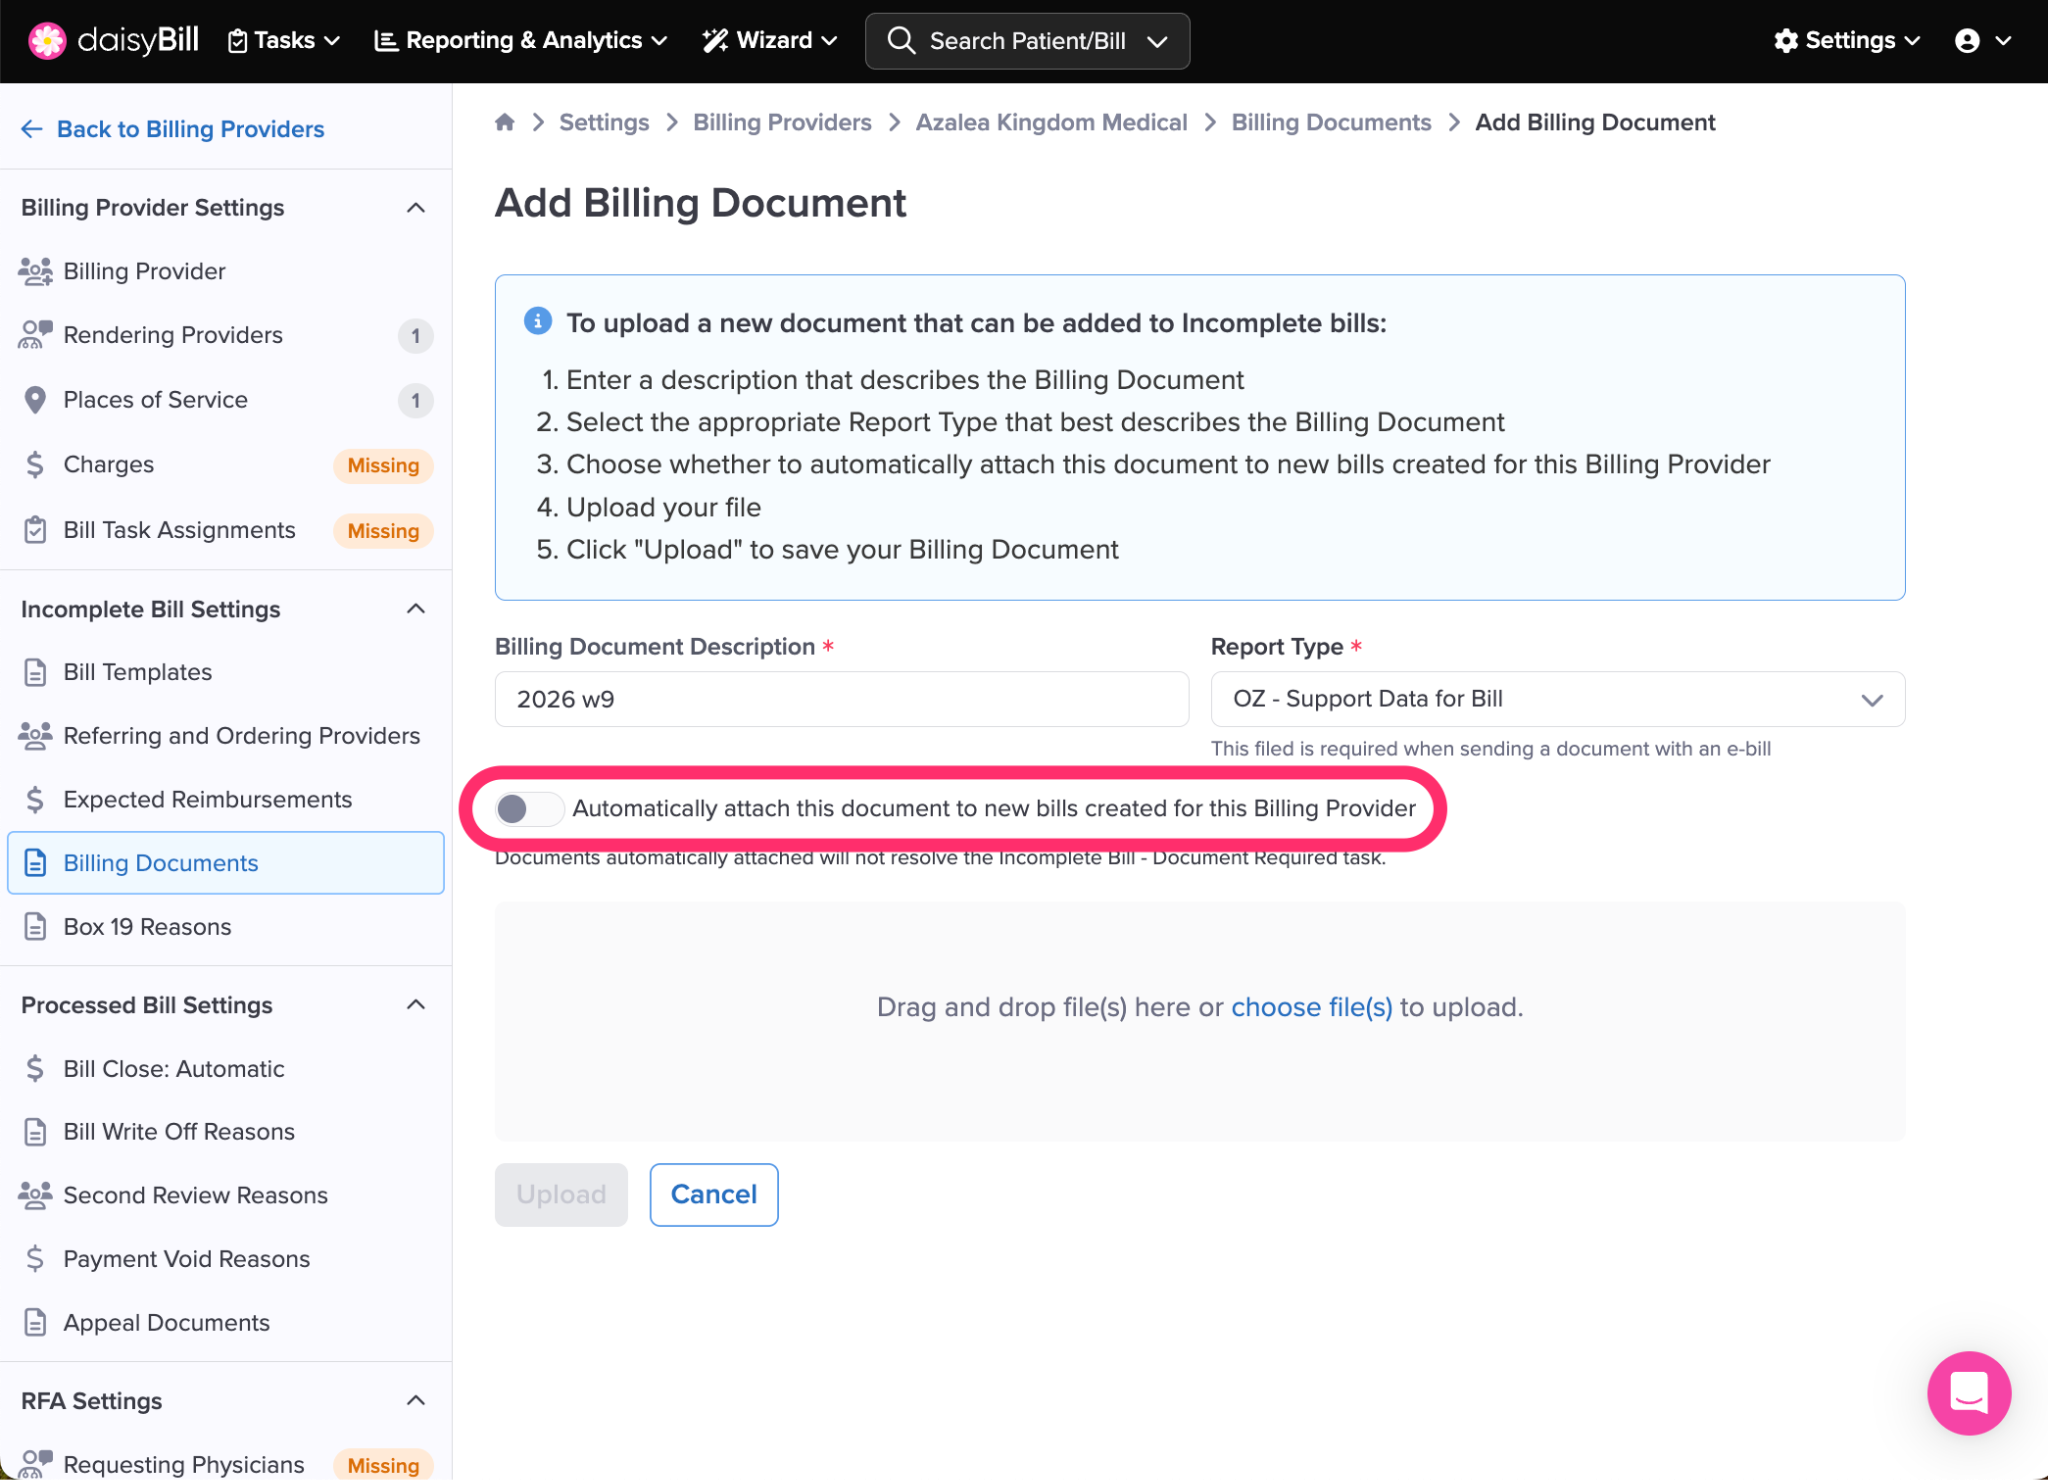This screenshot has width=2048, height=1480.
Task: Click the Billing Document Description field
Action: (841, 699)
